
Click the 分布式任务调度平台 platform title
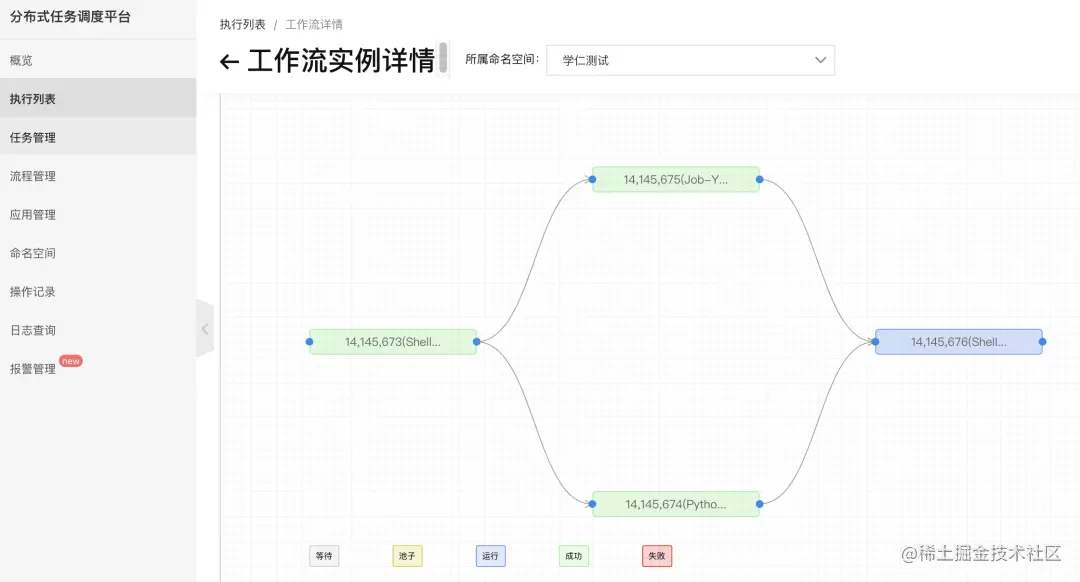pos(70,17)
